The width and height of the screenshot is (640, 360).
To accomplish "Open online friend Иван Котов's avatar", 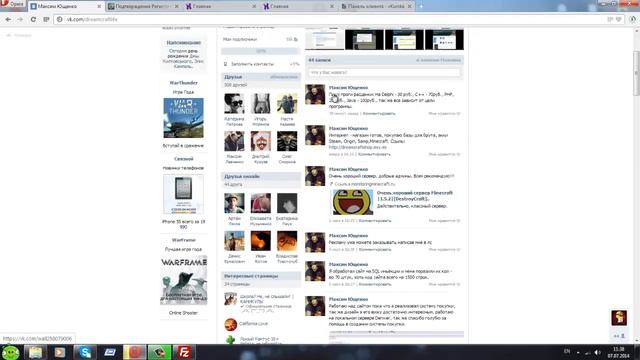I will click(x=260, y=241).
